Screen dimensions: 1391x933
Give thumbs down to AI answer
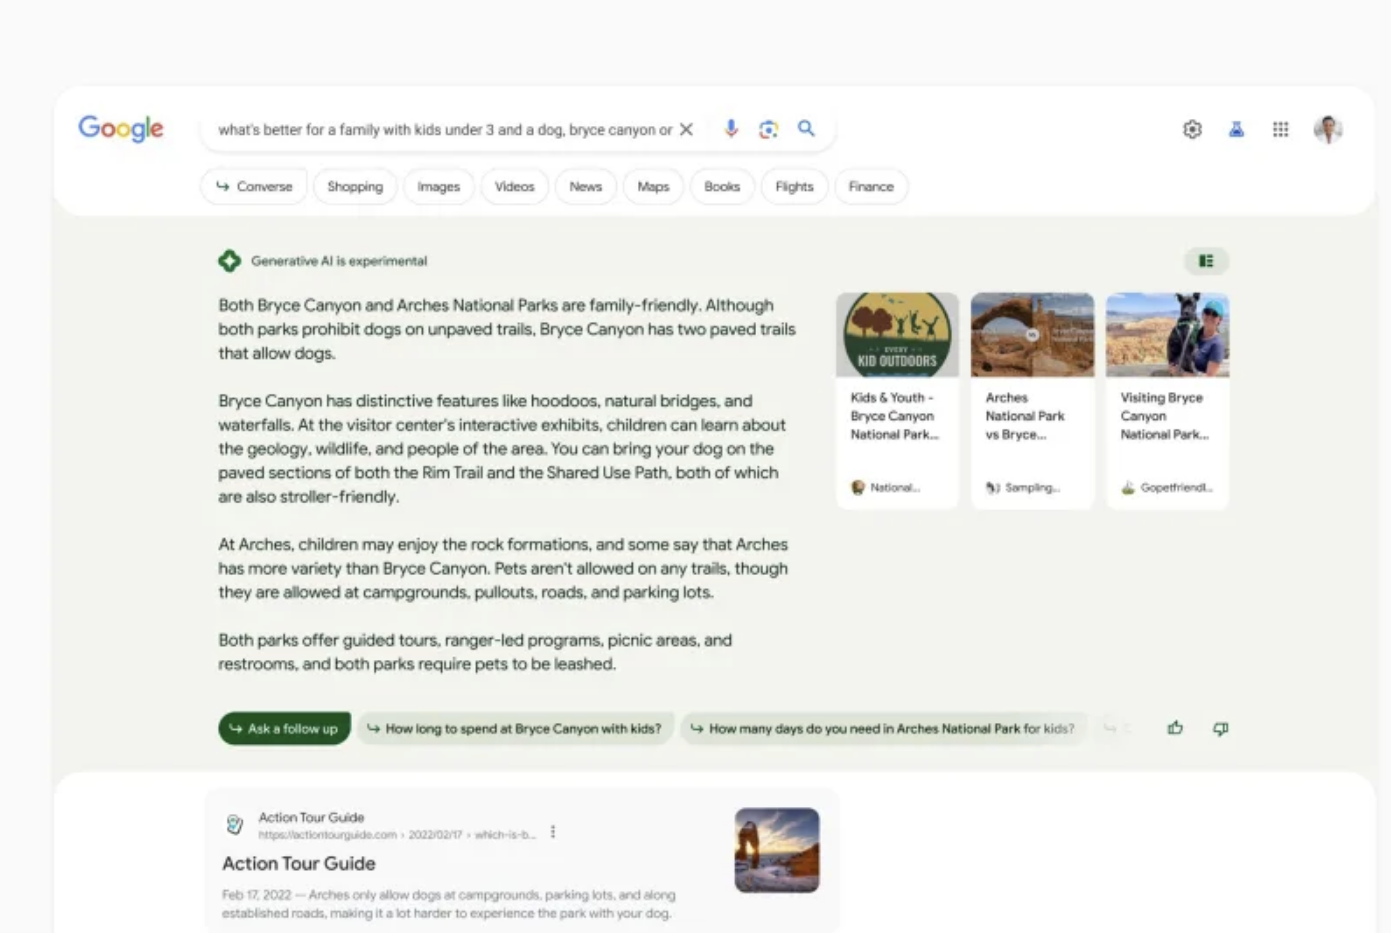pyautogui.click(x=1220, y=728)
